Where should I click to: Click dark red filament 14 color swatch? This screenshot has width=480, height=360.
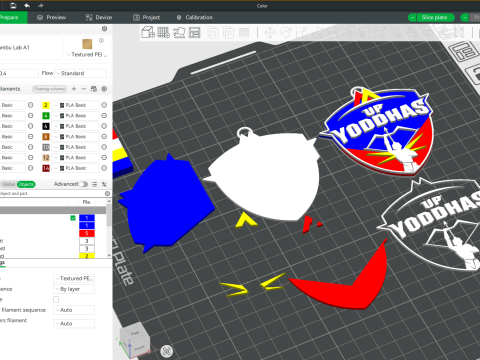46,168
